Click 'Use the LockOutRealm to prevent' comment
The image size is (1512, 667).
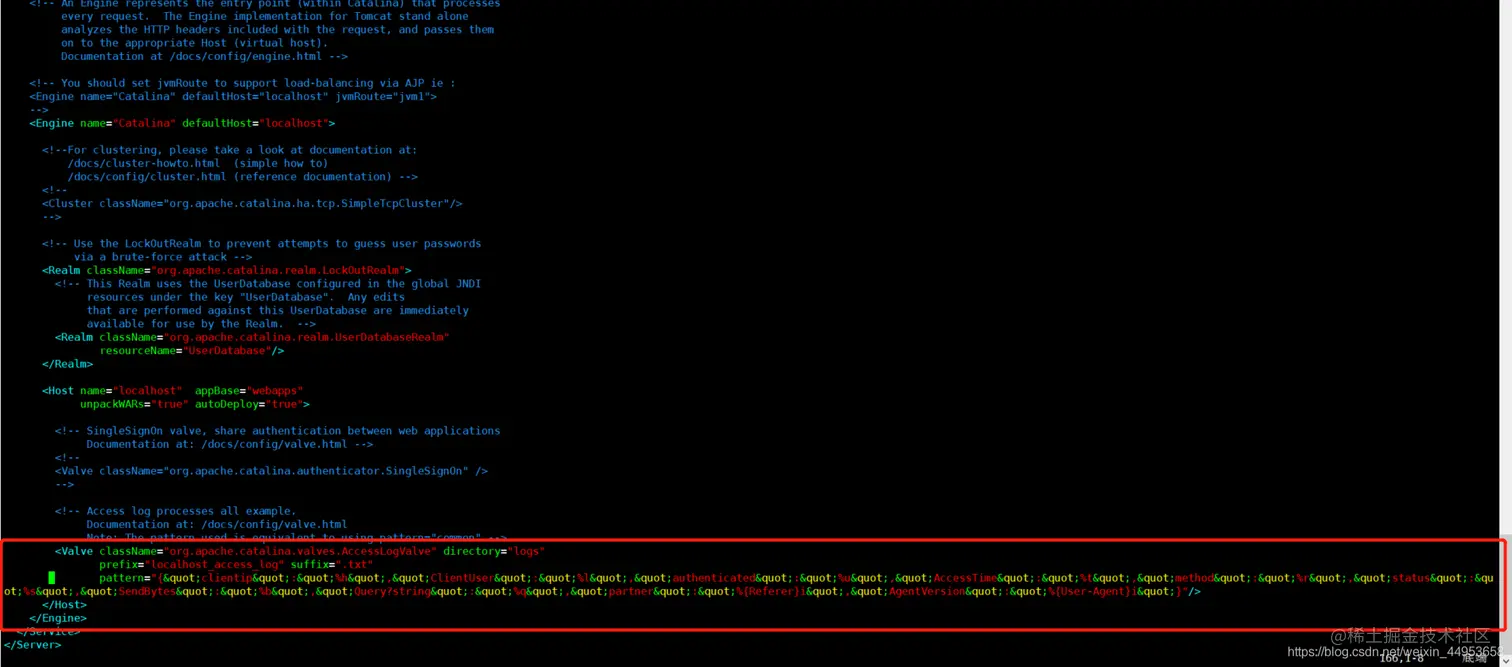(x=175, y=243)
